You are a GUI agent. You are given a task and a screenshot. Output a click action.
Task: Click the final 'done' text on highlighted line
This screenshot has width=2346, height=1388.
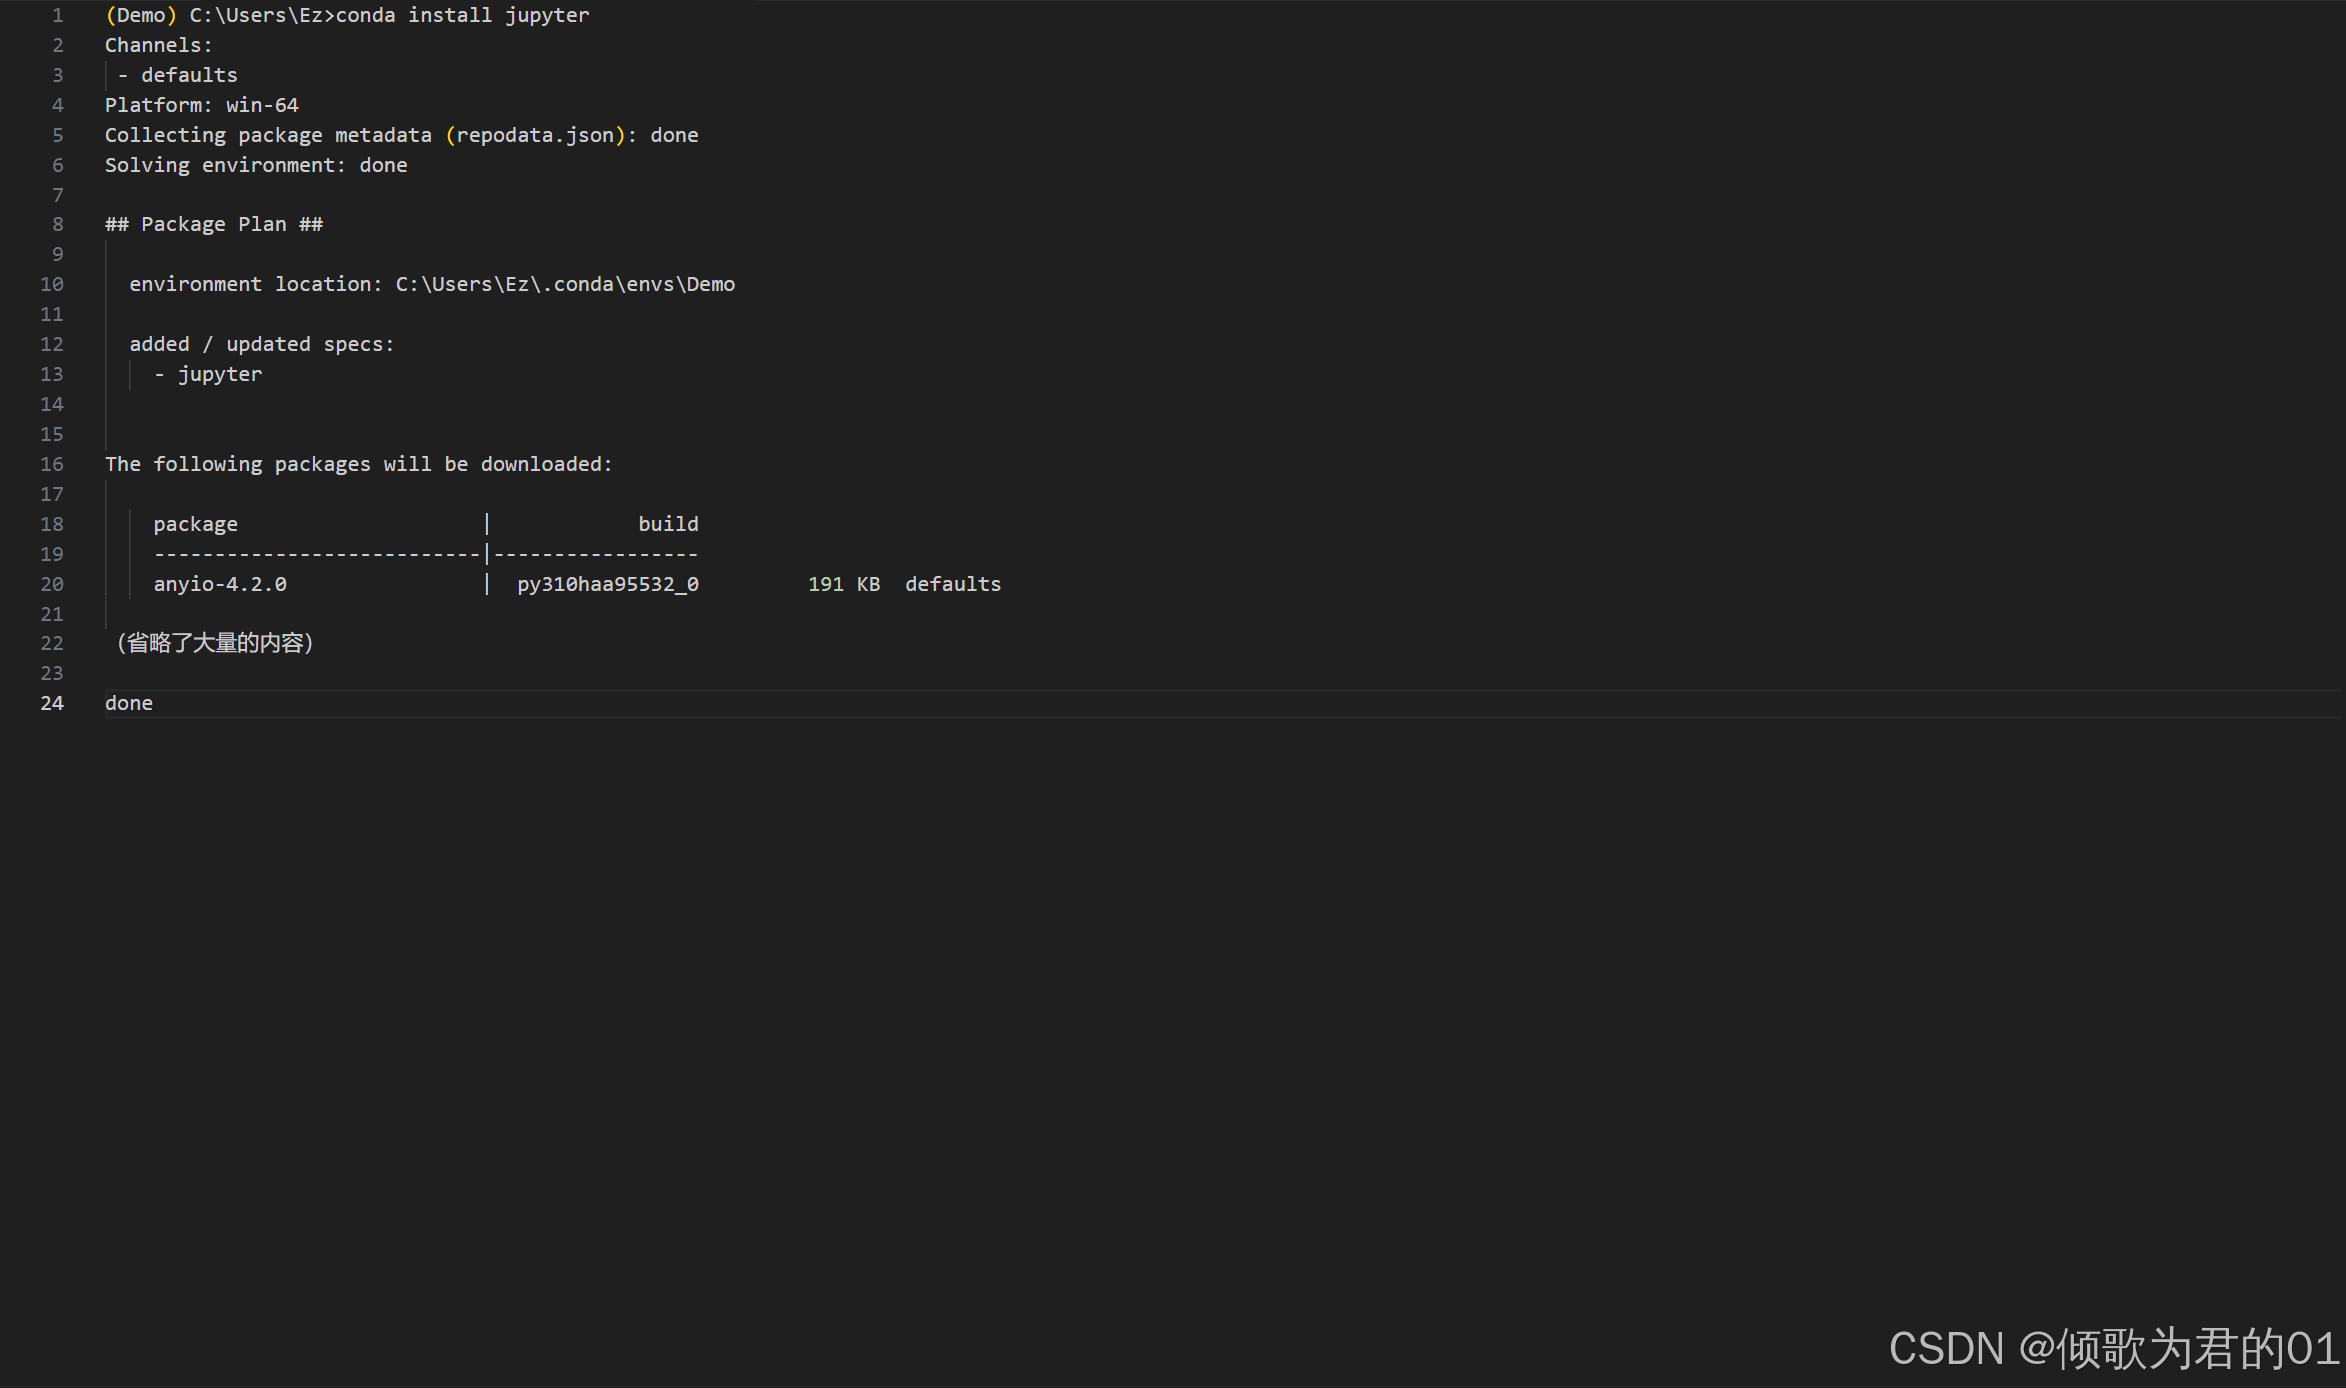click(x=129, y=703)
